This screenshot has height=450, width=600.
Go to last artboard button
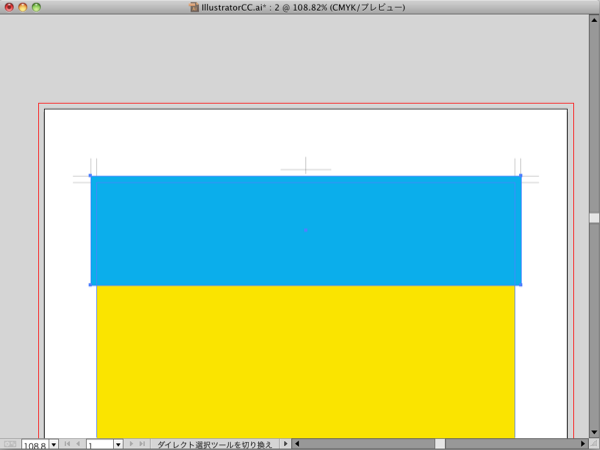[x=142, y=444]
